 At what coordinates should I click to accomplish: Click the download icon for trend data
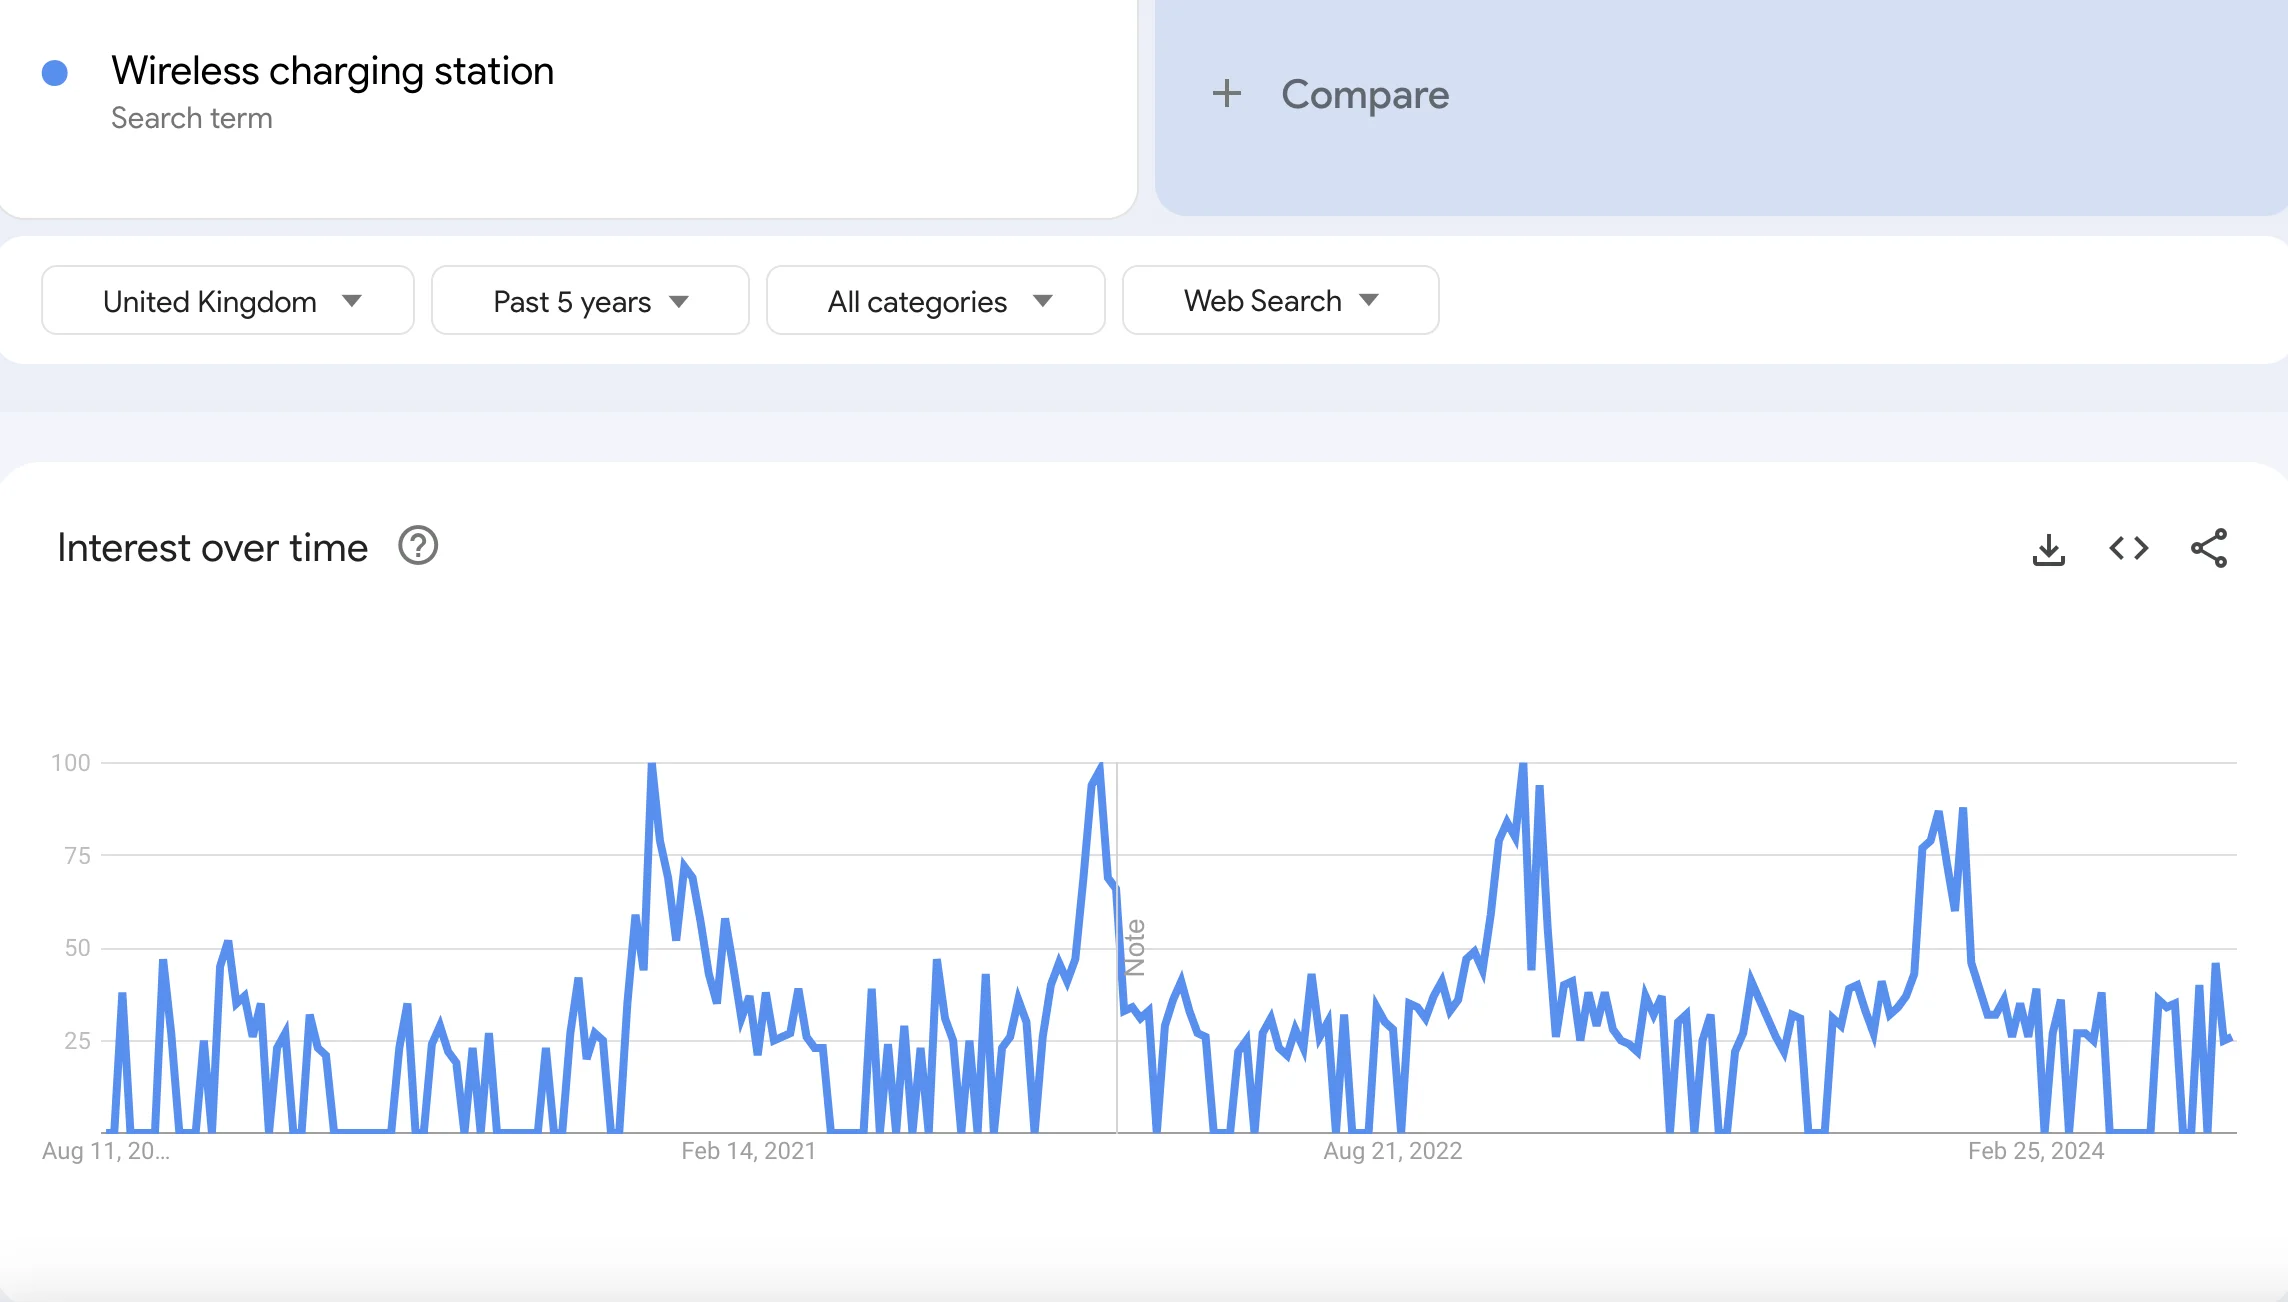[2048, 550]
